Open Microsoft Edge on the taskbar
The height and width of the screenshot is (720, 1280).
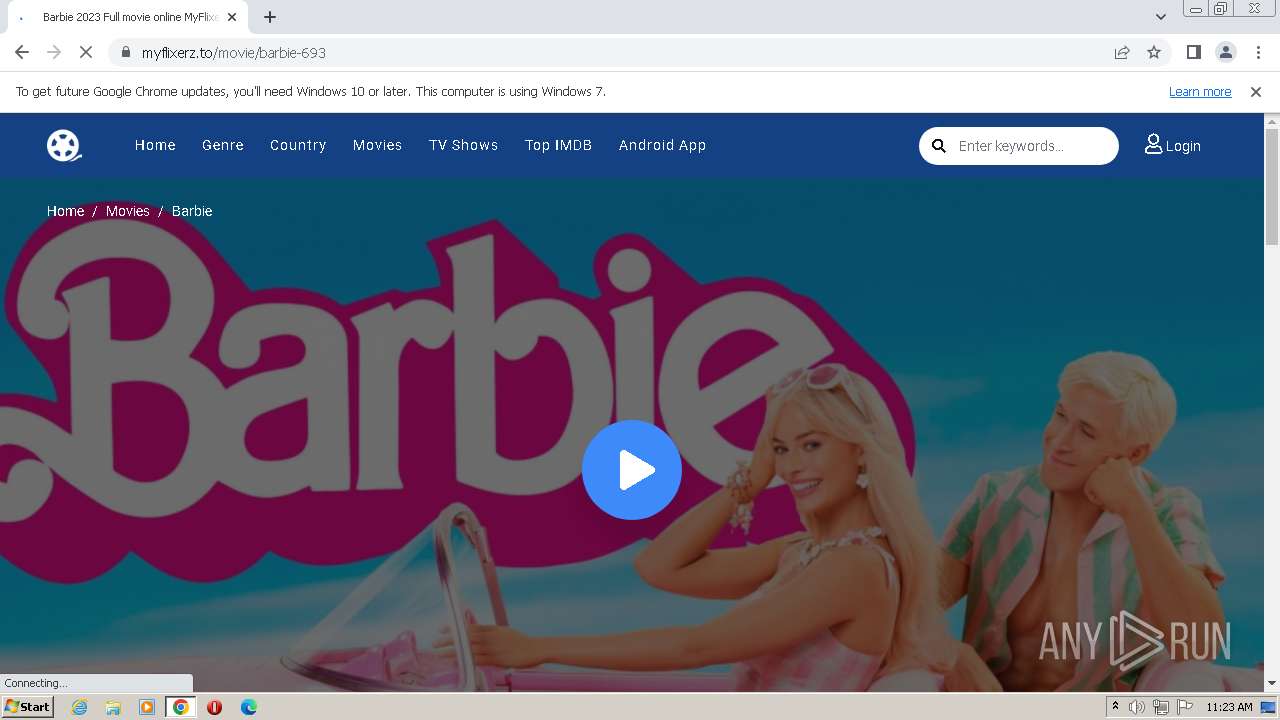(248, 707)
